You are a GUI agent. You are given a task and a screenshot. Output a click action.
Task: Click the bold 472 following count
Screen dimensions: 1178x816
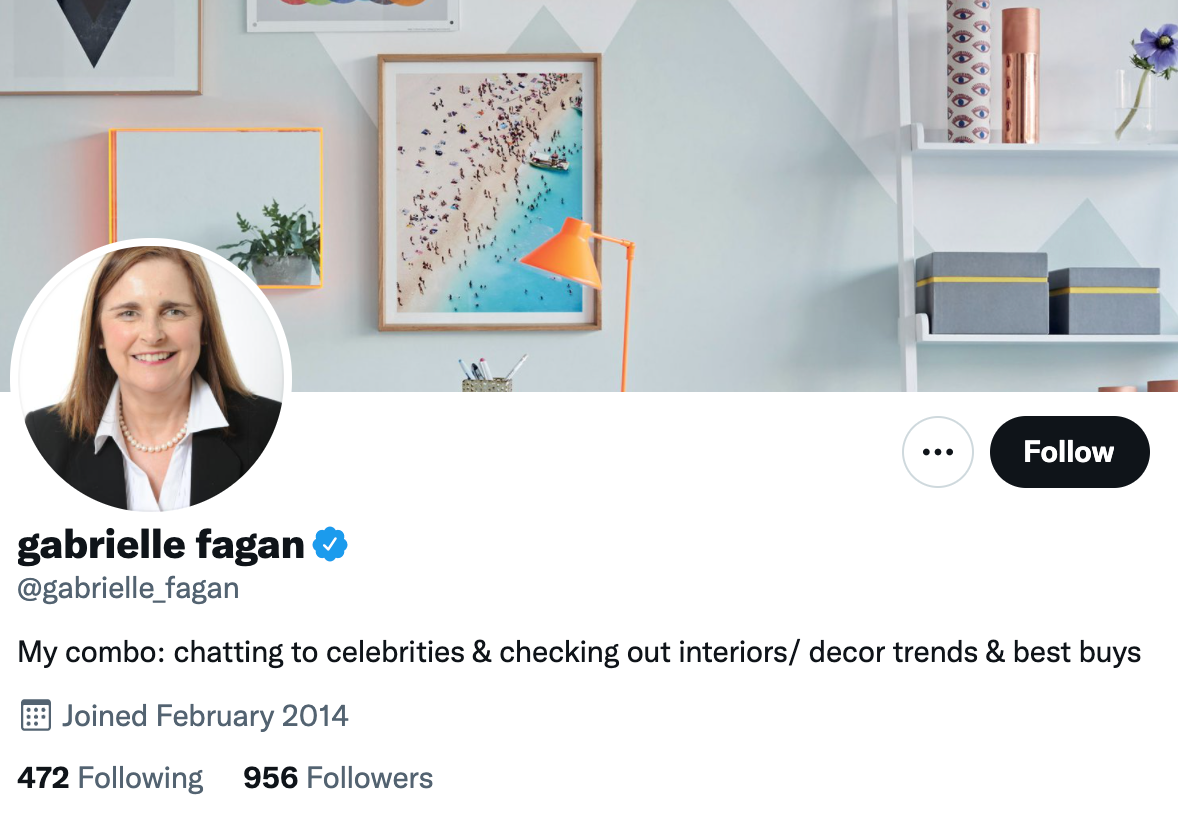[x=42, y=777]
